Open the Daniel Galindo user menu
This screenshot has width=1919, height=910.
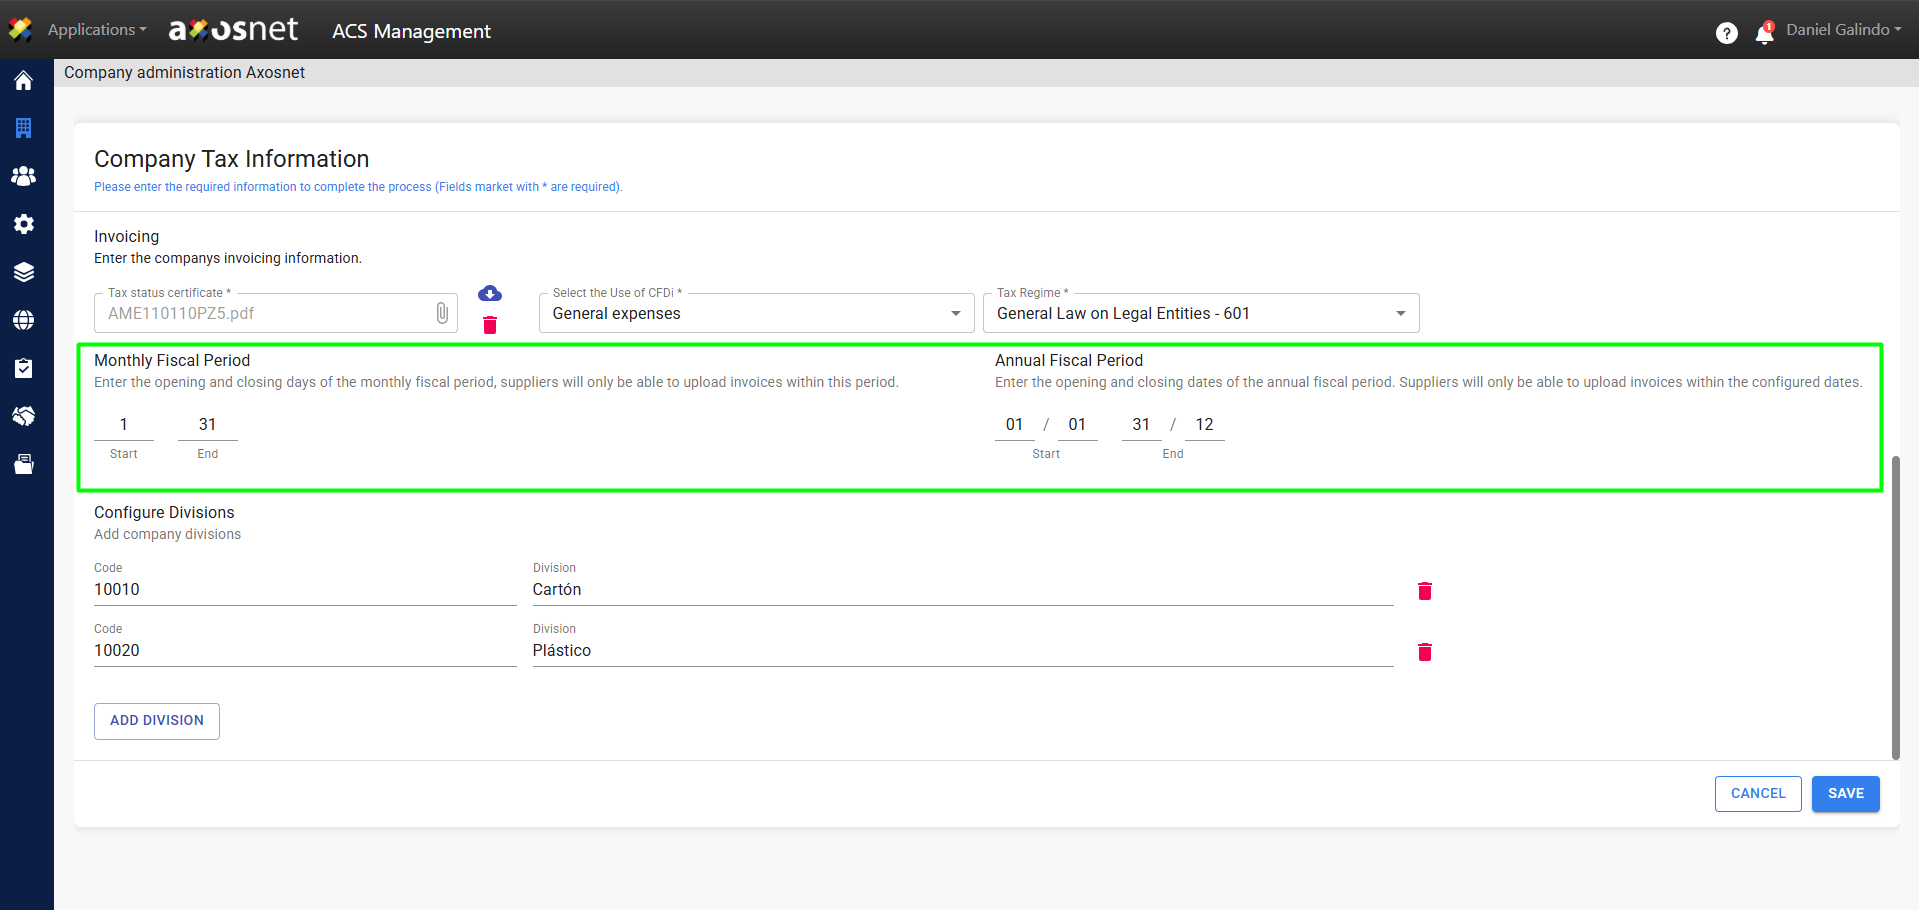point(1844,30)
